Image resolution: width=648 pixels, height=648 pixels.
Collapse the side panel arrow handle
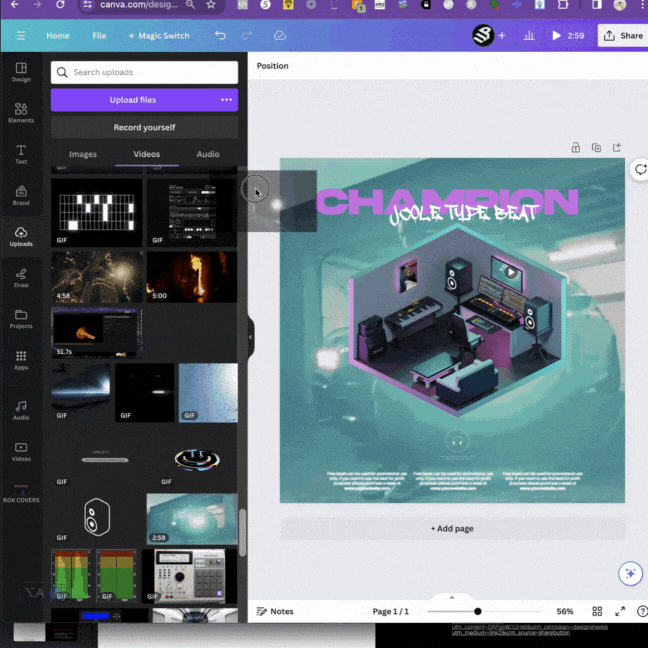pyautogui.click(x=250, y=337)
